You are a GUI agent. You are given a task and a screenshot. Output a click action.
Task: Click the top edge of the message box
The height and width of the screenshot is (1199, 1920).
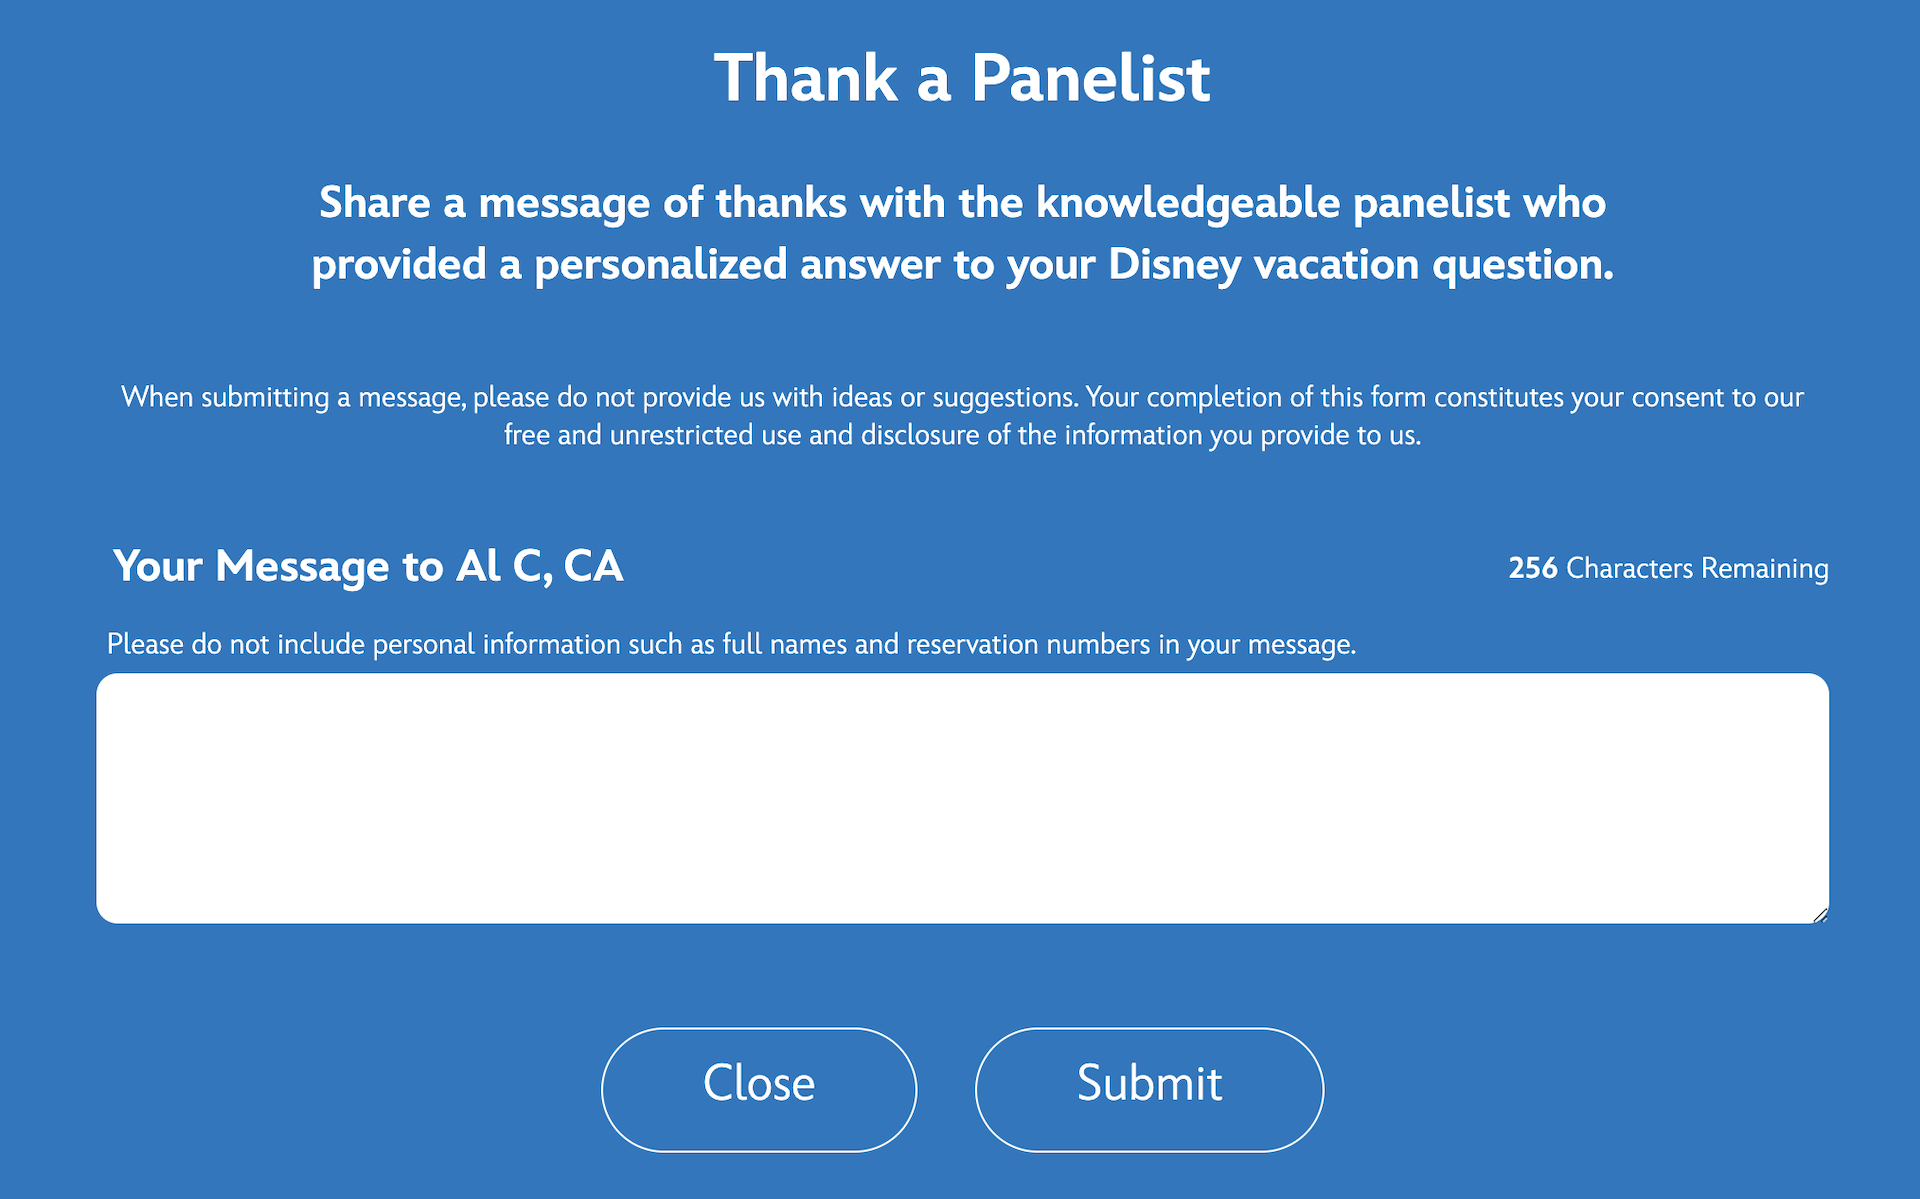coord(960,679)
